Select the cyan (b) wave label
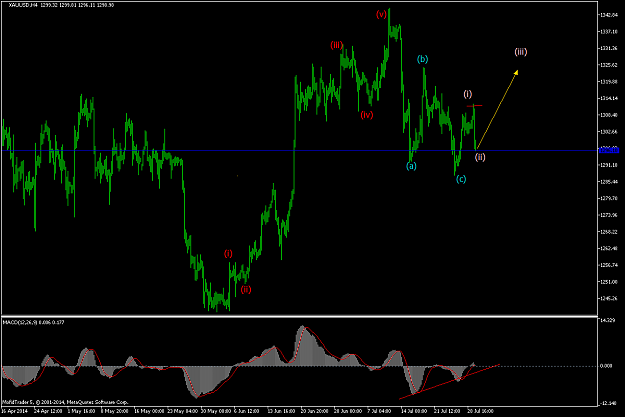 click(423, 59)
